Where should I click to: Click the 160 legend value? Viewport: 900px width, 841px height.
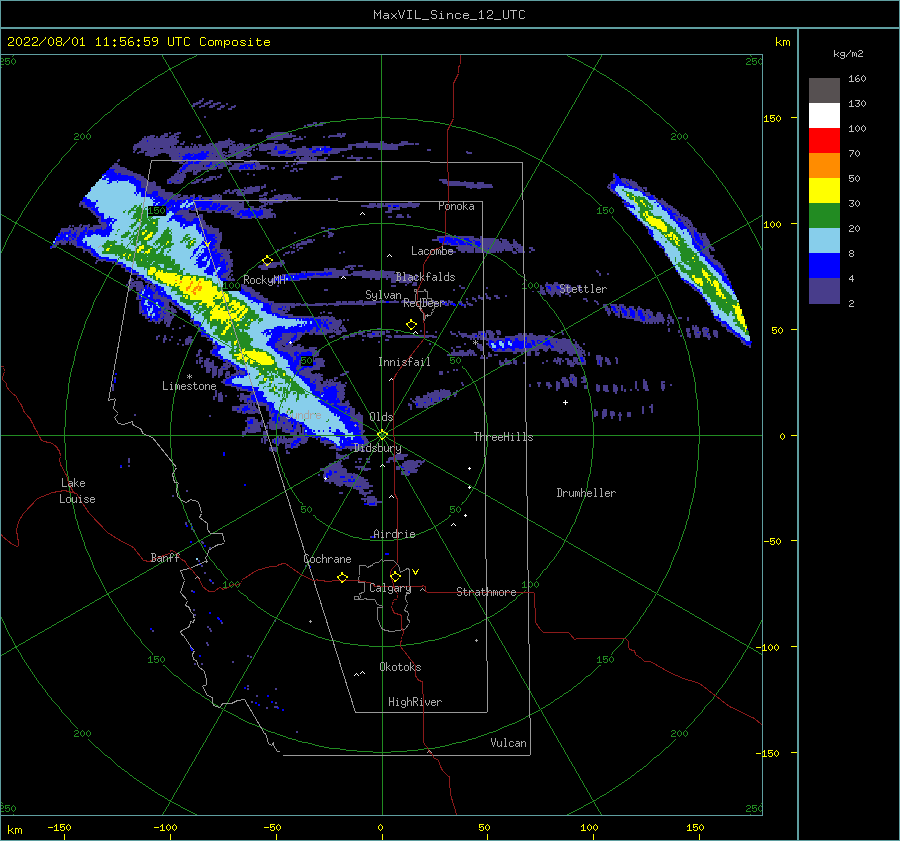(857, 79)
